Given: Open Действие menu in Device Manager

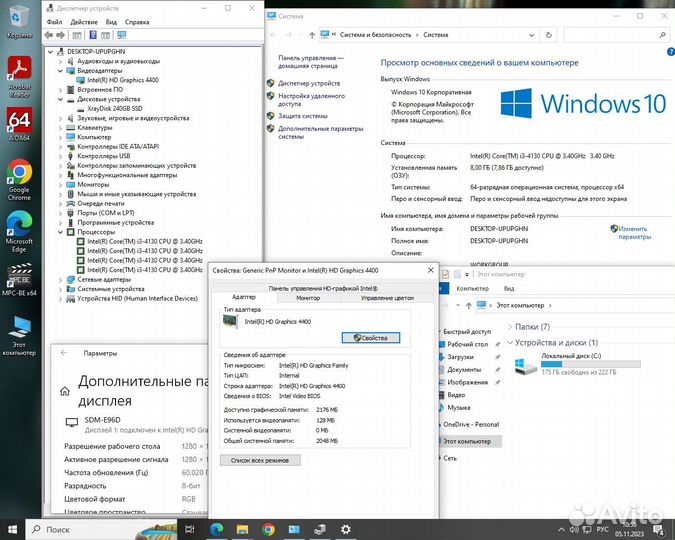Looking at the screenshot, I should pos(84,22).
